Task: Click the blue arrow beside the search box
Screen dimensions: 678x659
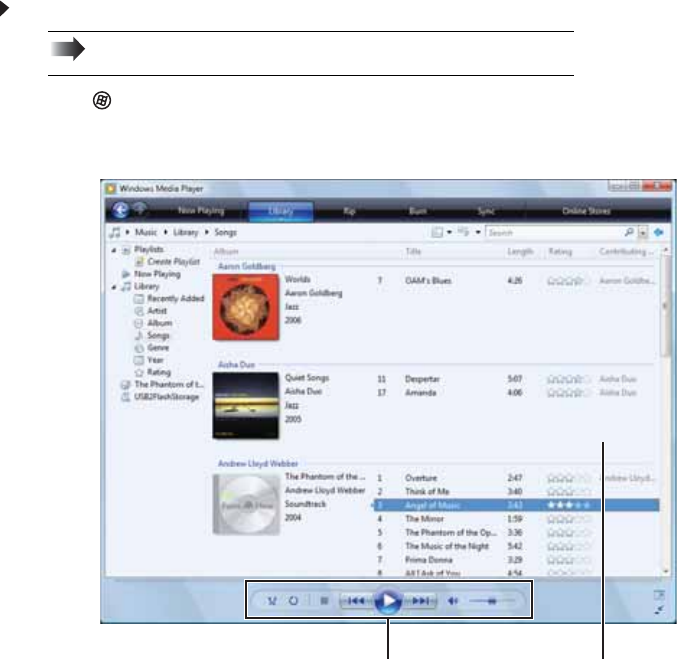Action: coord(659,233)
